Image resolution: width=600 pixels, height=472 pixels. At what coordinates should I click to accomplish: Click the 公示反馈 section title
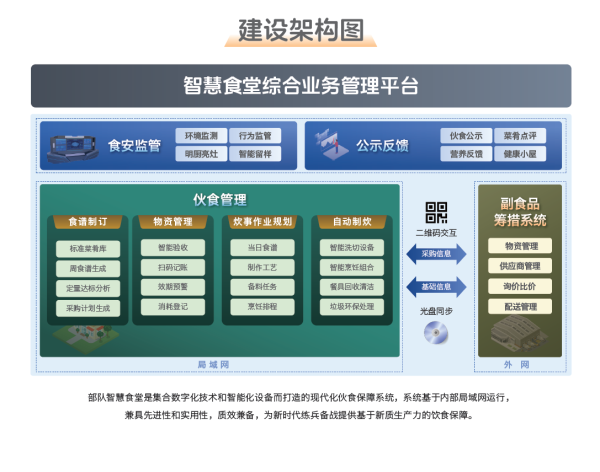[383, 145]
